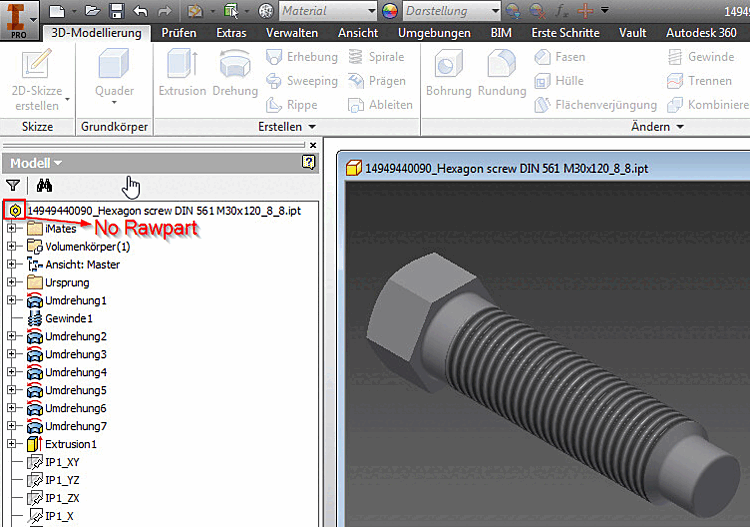Select the root part node in browser

(153, 210)
